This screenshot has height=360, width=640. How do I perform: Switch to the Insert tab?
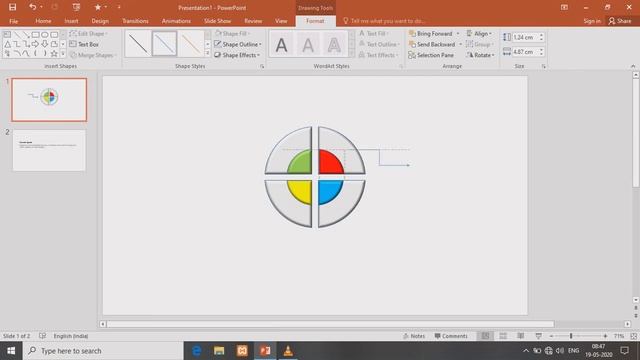point(71,21)
